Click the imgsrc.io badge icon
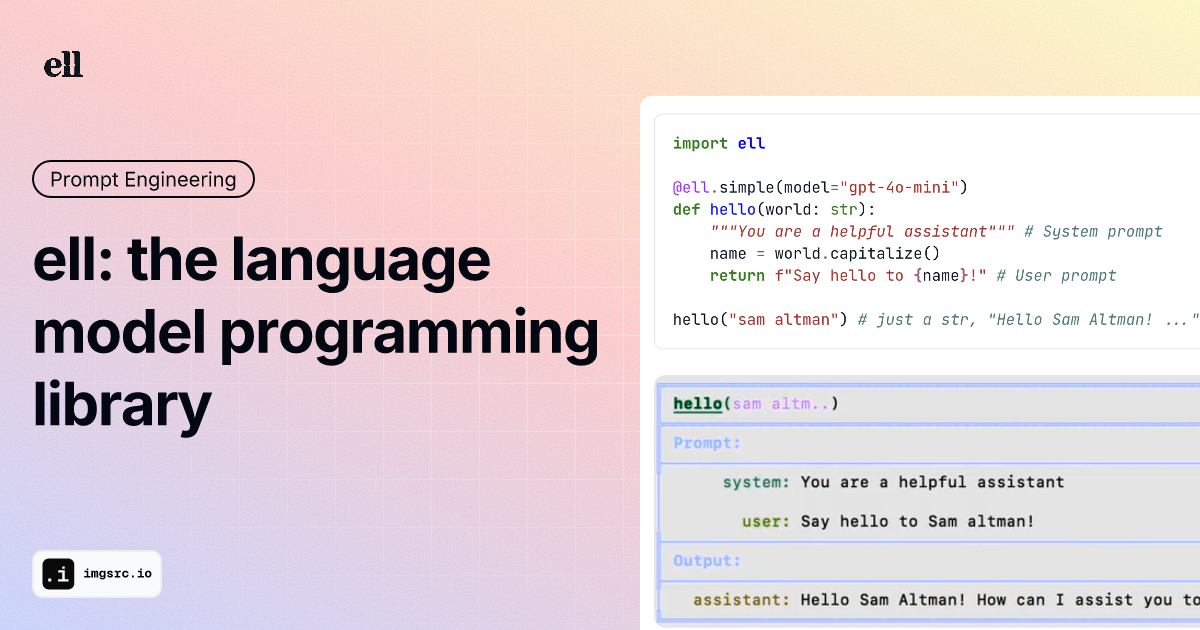This screenshot has height=630, width=1200. point(58,574)
